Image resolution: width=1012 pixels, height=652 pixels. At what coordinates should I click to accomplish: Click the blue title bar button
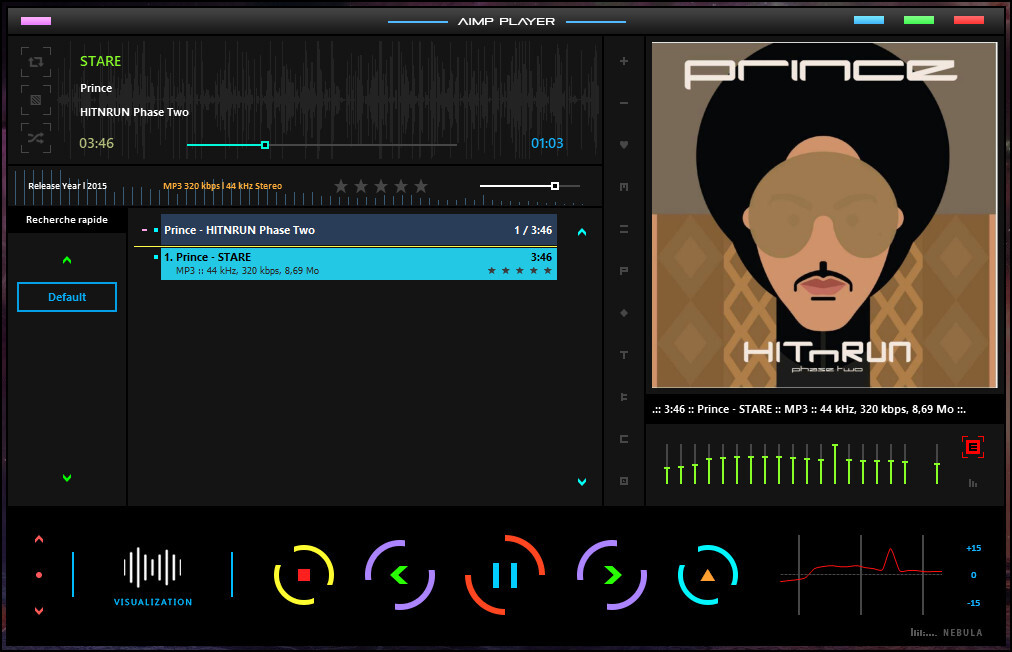869,20
